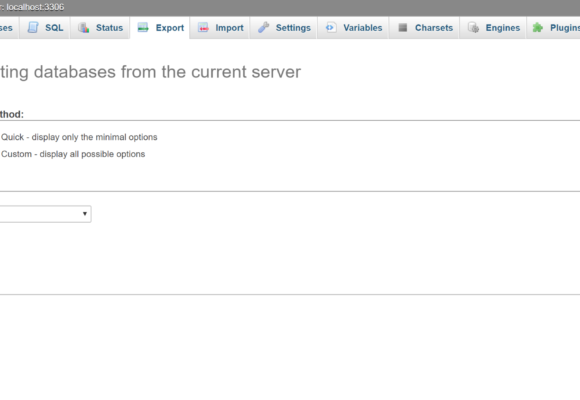Open the Variables tab label

pos(362,28)
